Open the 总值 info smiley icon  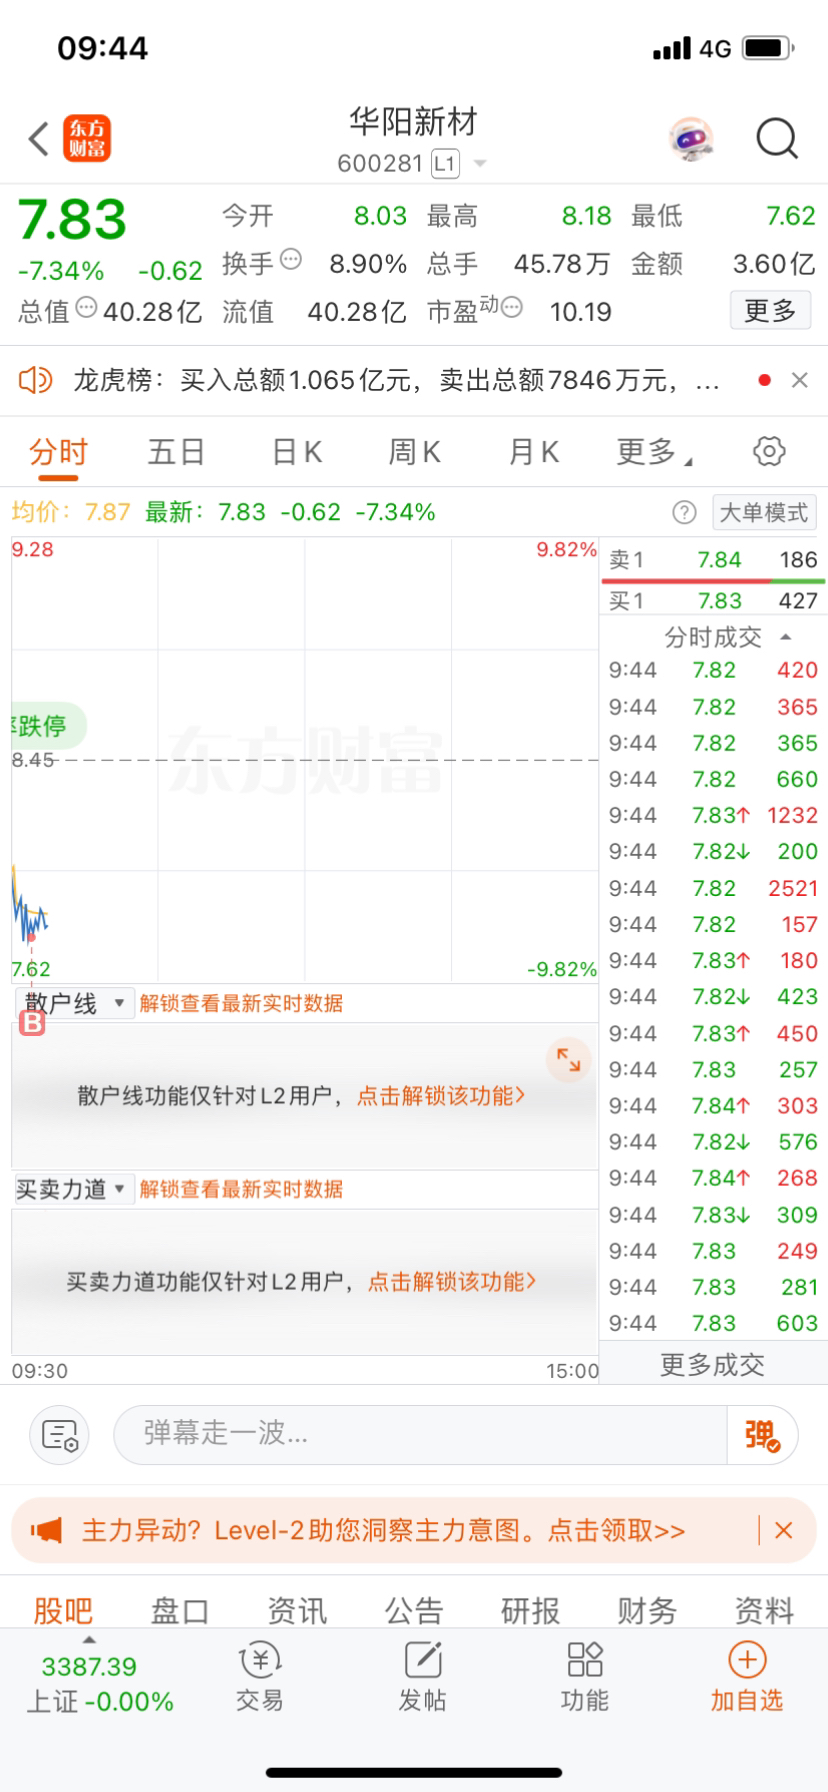tap(86, 308)
